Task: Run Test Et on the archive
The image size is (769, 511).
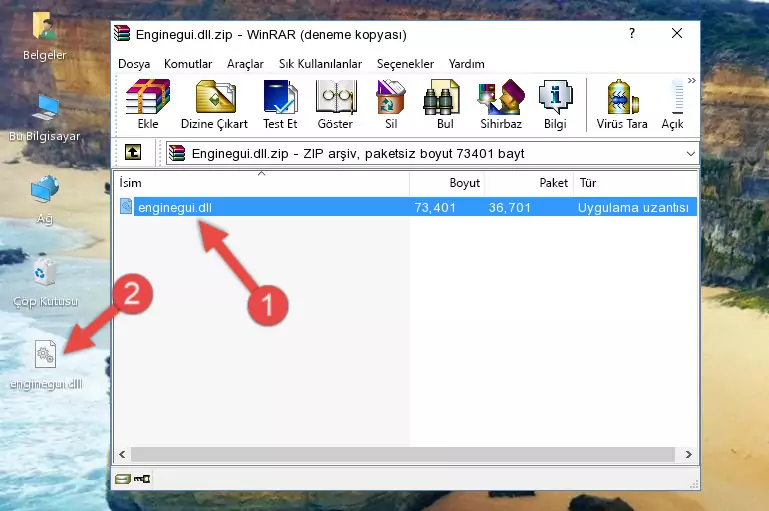Action: [280, 104]
